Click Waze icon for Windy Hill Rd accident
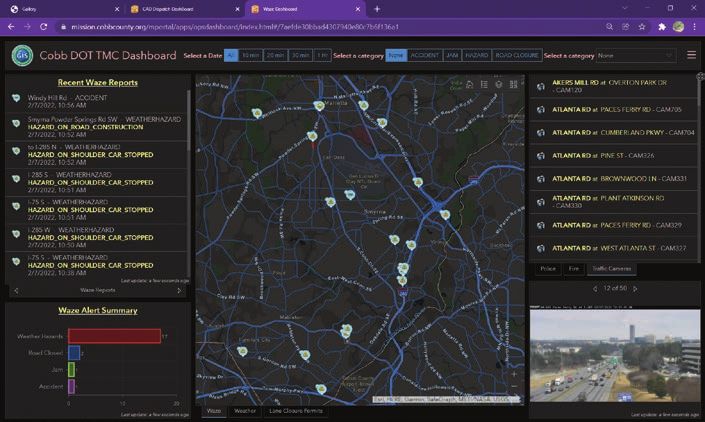Viewport: 705px width, 422px height. [x=16, y=98]
